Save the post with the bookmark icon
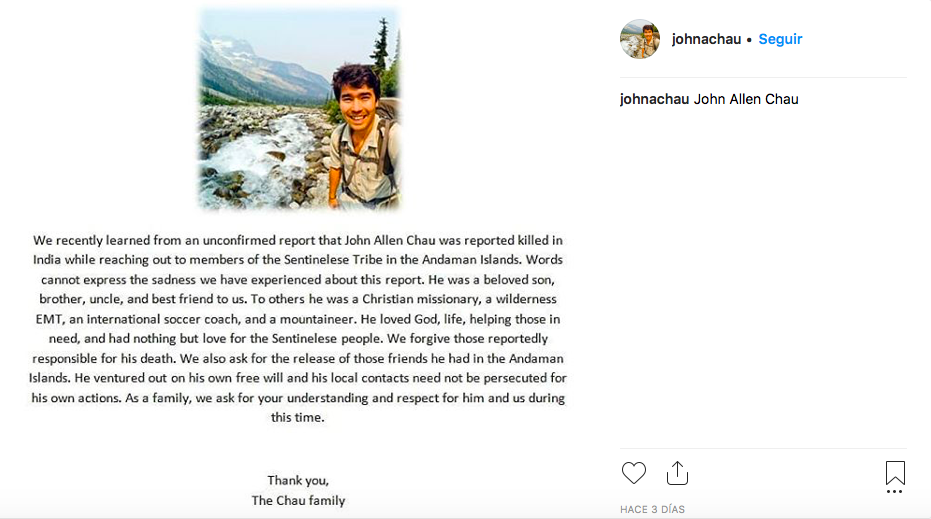The height and width of the screenshot is (519, 931). (x=895, y=472)
